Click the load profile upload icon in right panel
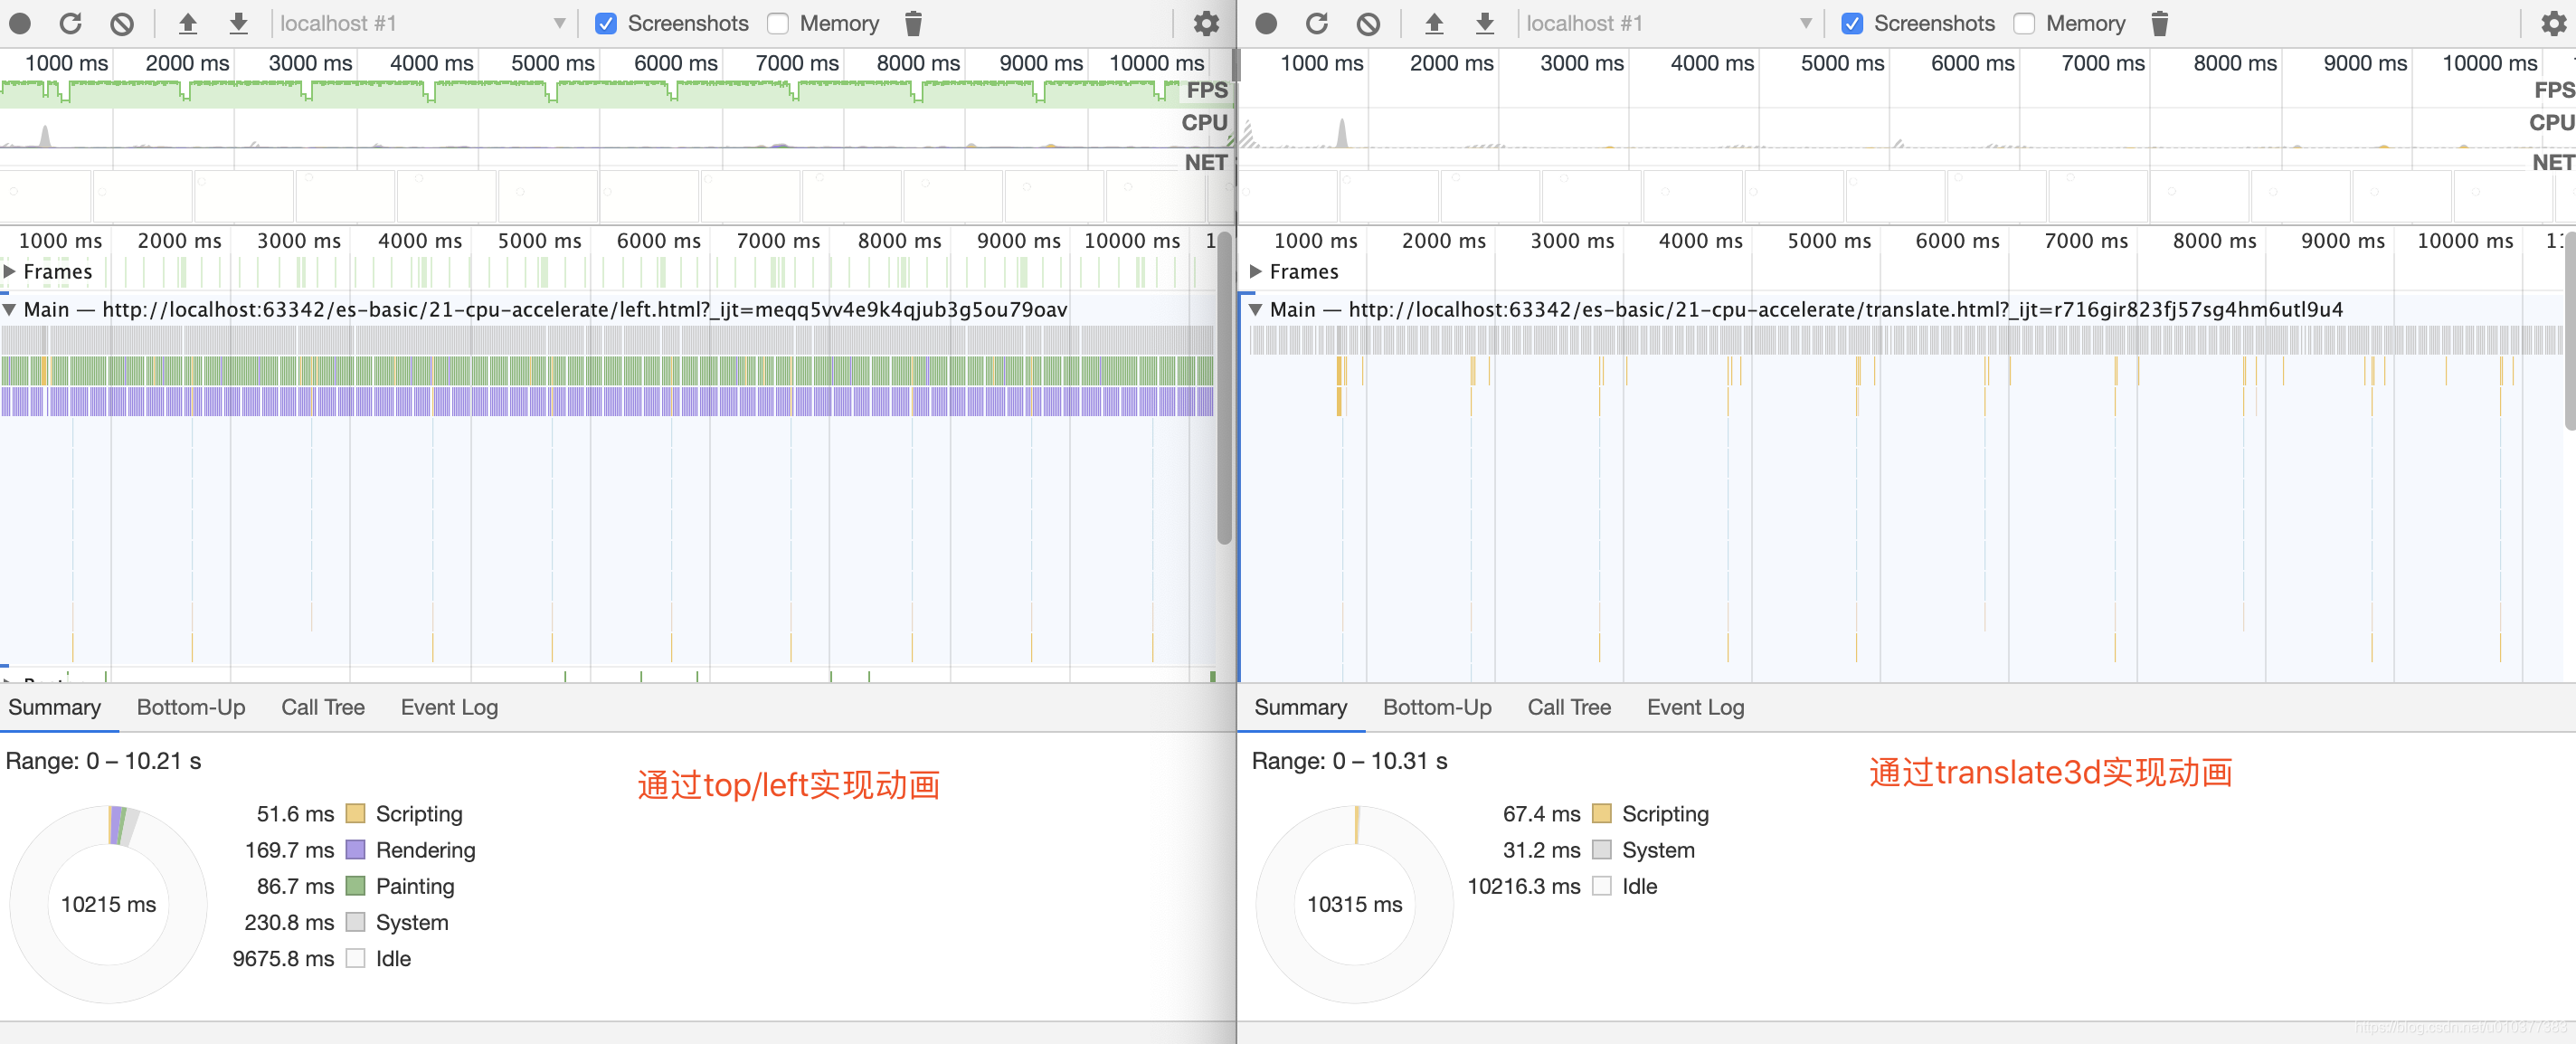 pos(1434,23)
